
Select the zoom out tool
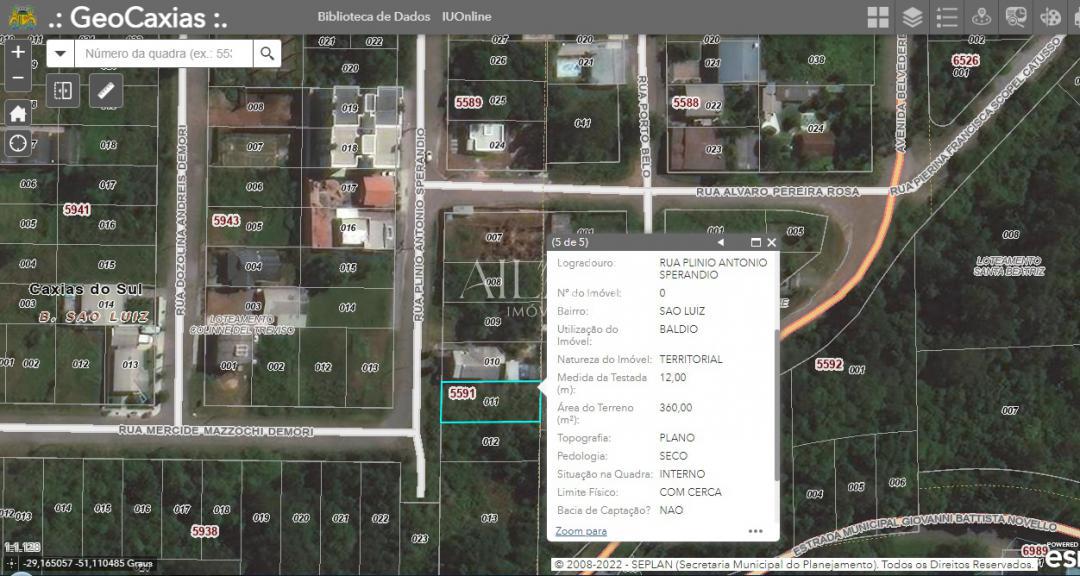[17, 77]
